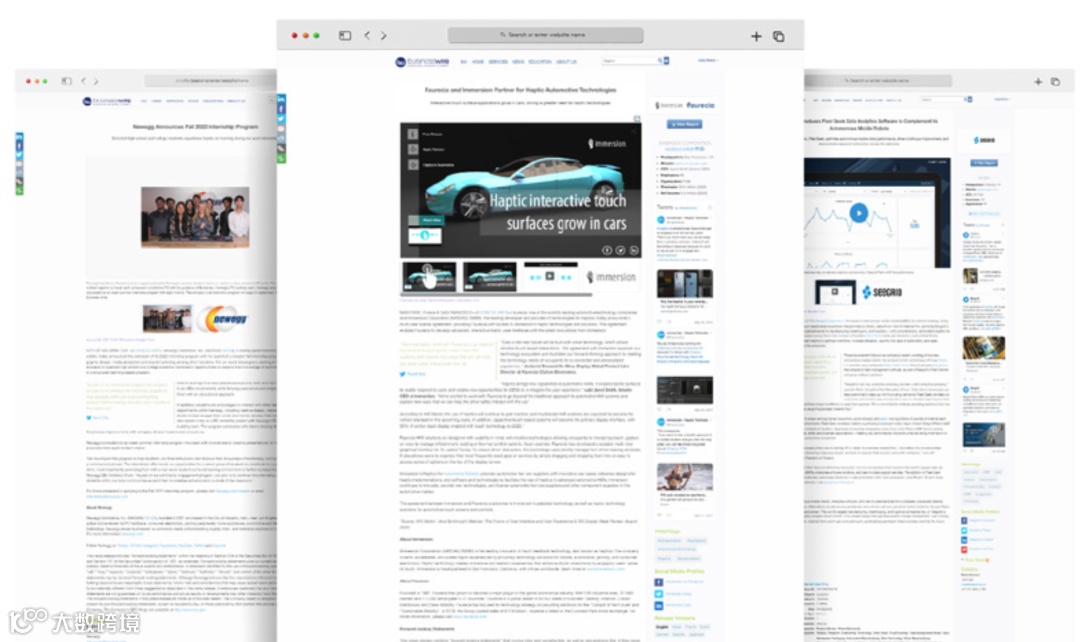The width and height of the screenshot is (1080, 642).
Task: Focus the right window's address search bar
Action: tap(878, 81)
